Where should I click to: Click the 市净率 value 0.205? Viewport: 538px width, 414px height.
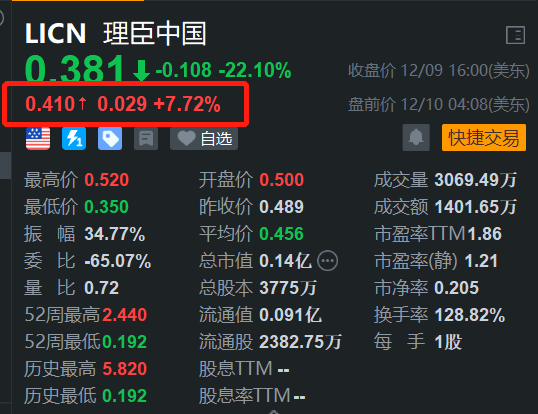click(456, 288)
